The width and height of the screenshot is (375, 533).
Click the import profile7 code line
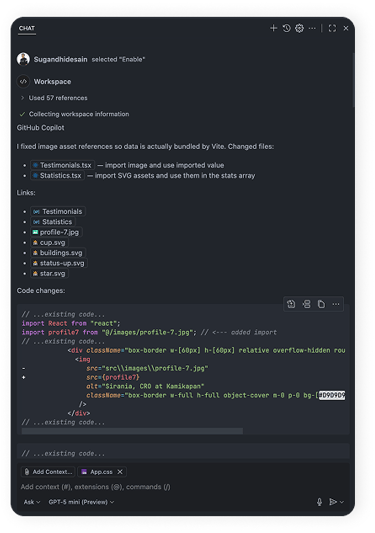click(149, 332)
